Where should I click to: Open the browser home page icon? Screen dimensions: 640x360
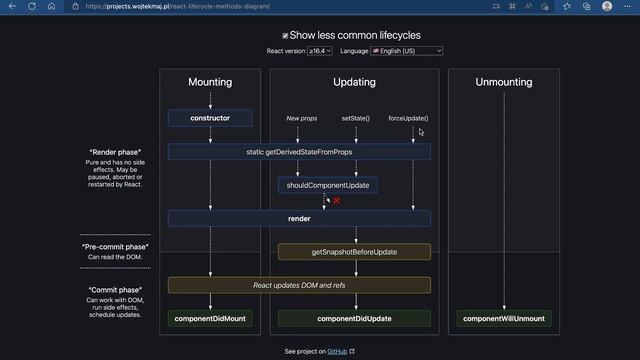click(x=51, y=6)
